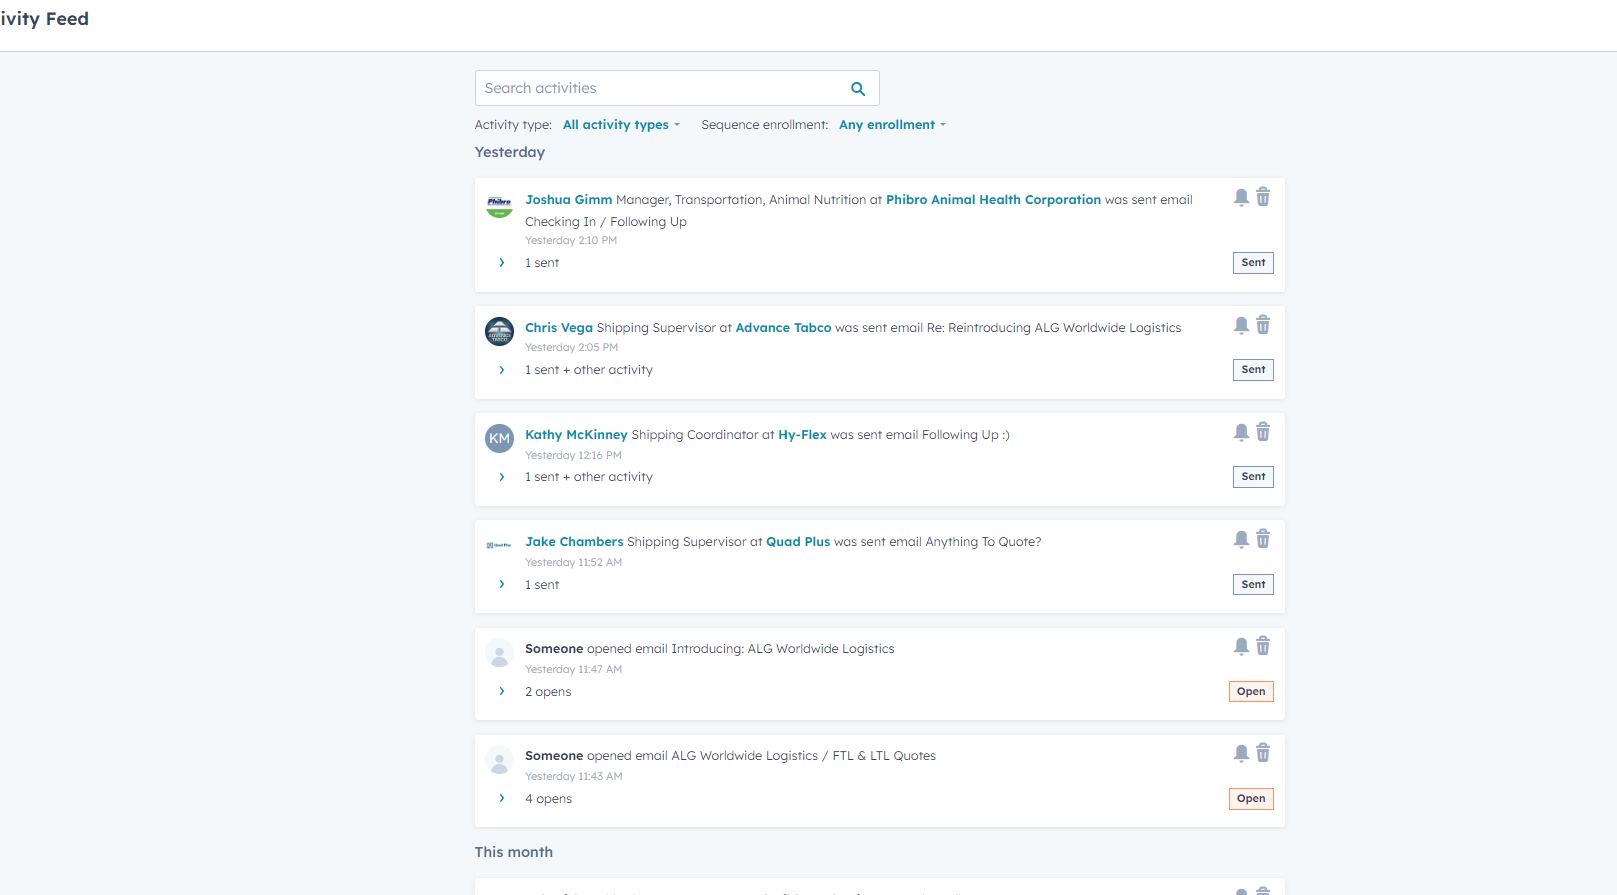1617x895 pixels.
Task: Expand the 4 opens details chevron
Action: pyautogui.click(x=502, y=799)
